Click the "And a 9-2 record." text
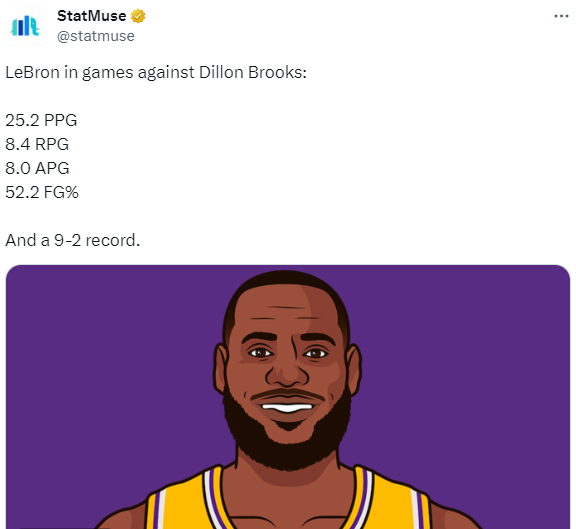 coord(73,241)
